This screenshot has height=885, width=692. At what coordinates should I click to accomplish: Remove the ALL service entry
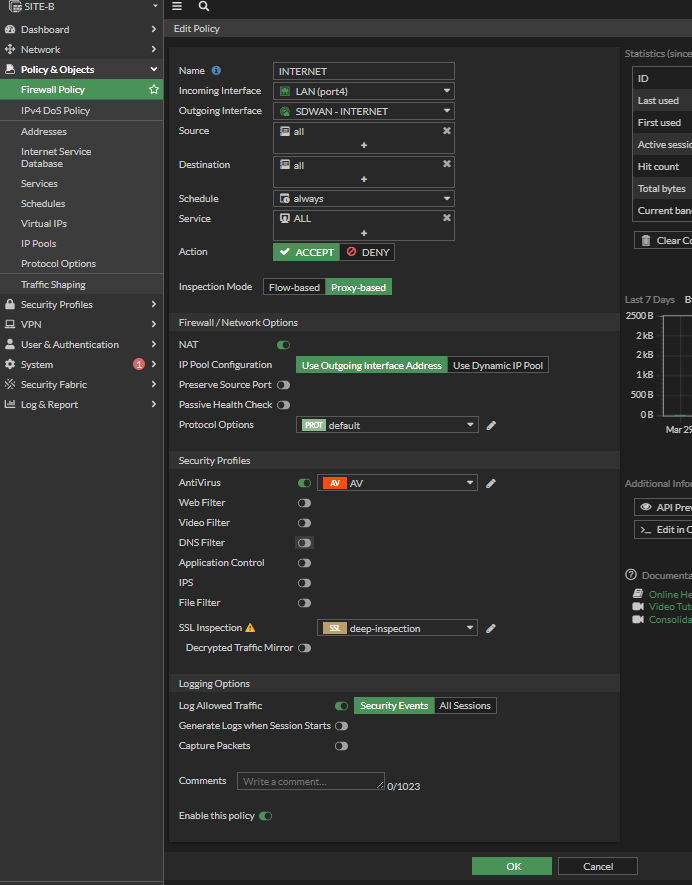point(446,218)
